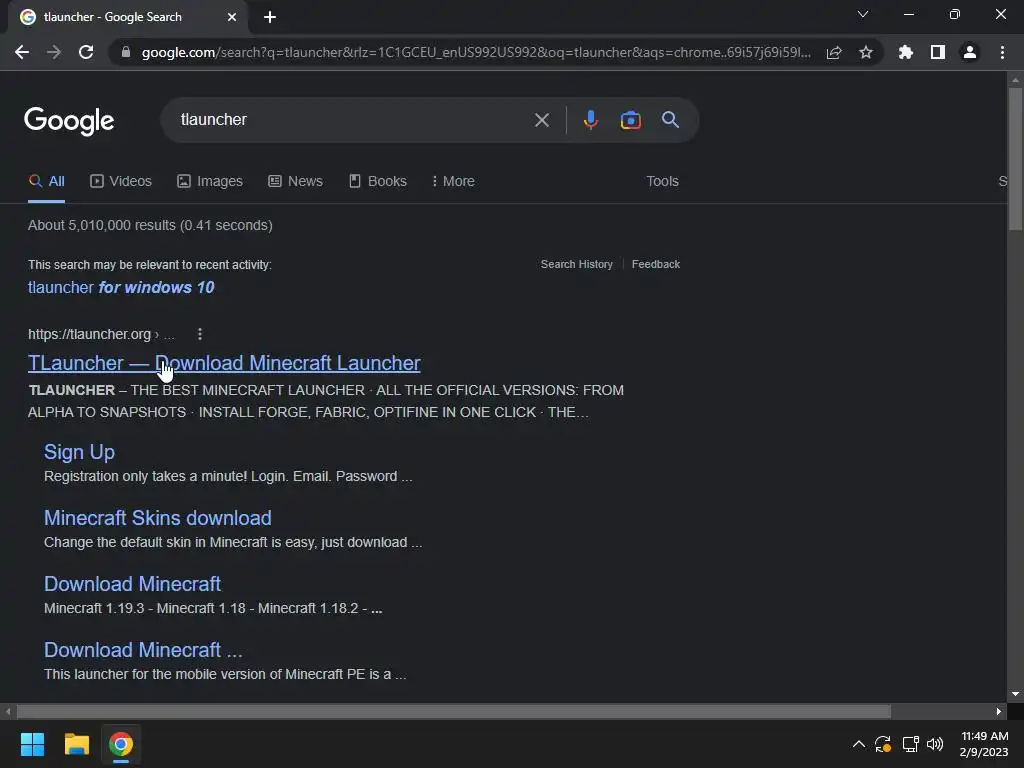The width and height of the screenshot is (1024, 768).
Task: Go back to the previous page
Action: 22,52
